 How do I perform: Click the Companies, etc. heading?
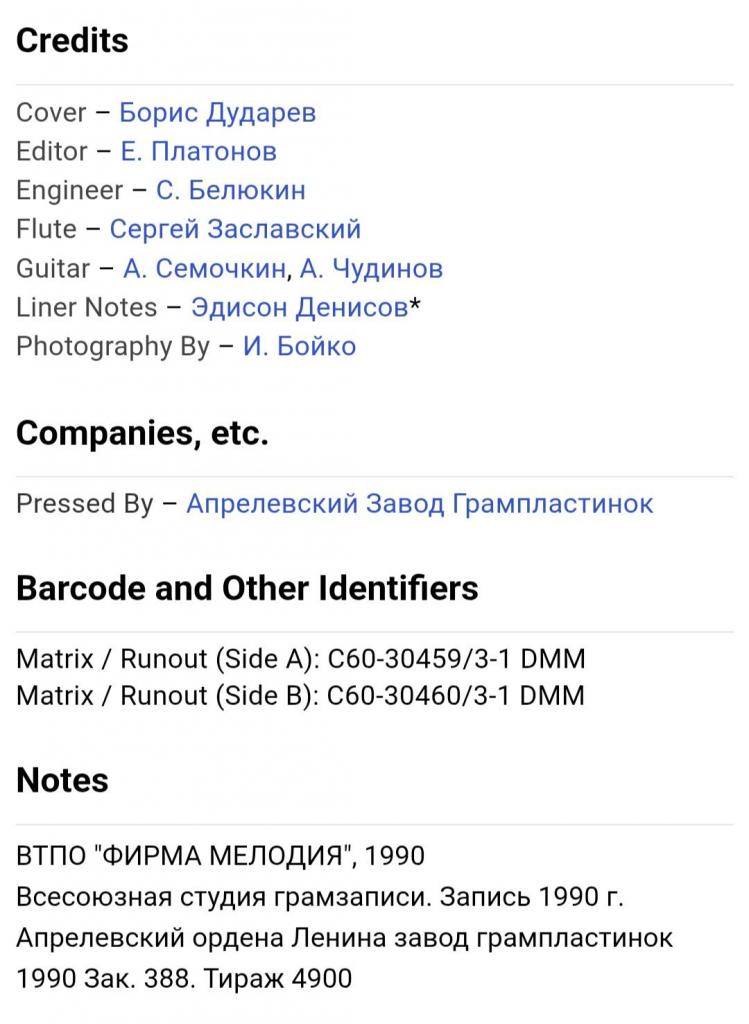142,433
